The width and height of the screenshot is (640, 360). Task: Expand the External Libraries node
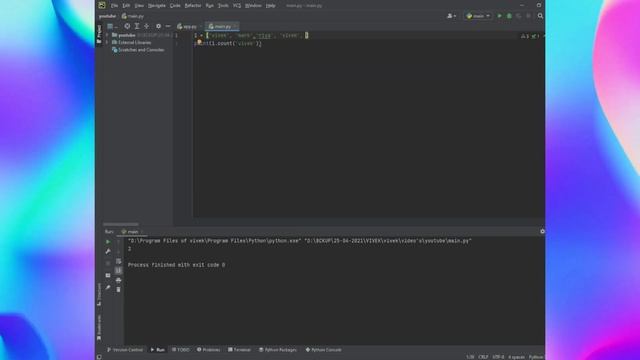click(x=107, y=42)
